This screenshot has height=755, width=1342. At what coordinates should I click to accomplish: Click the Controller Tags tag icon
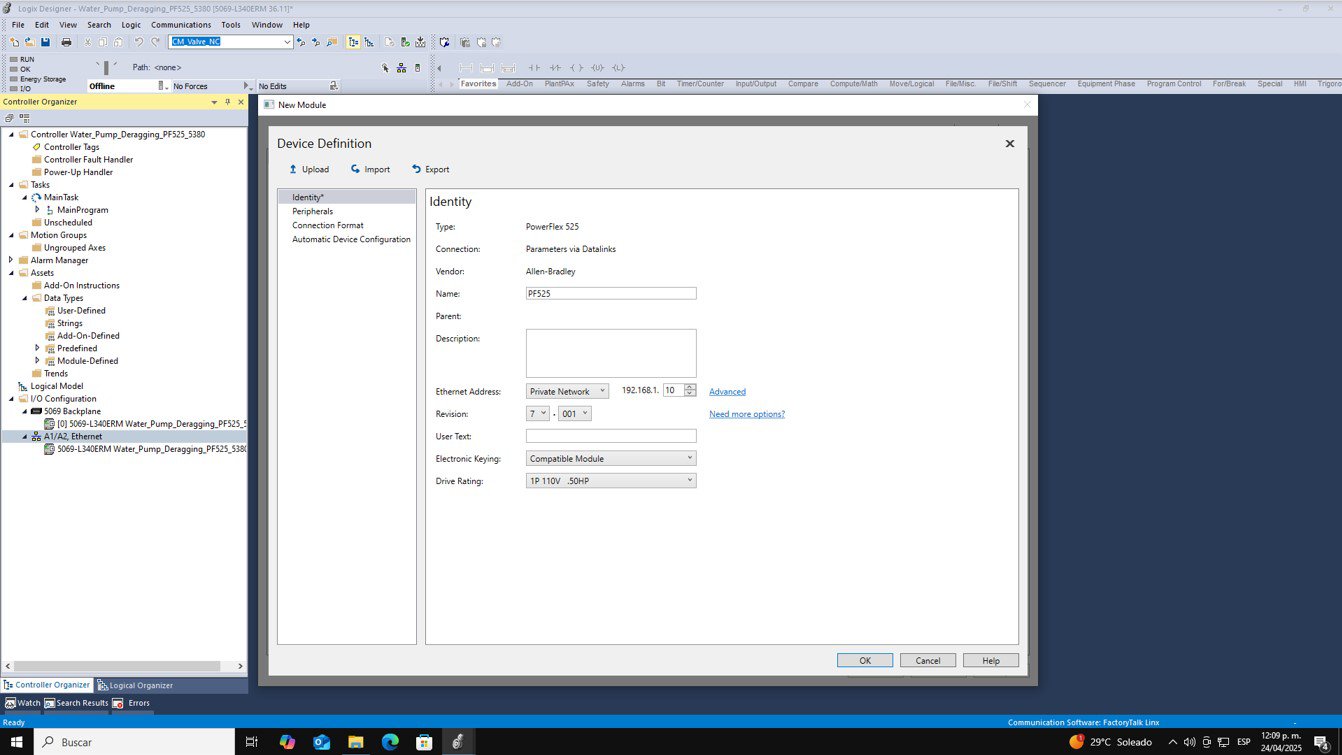click(37, 147)
